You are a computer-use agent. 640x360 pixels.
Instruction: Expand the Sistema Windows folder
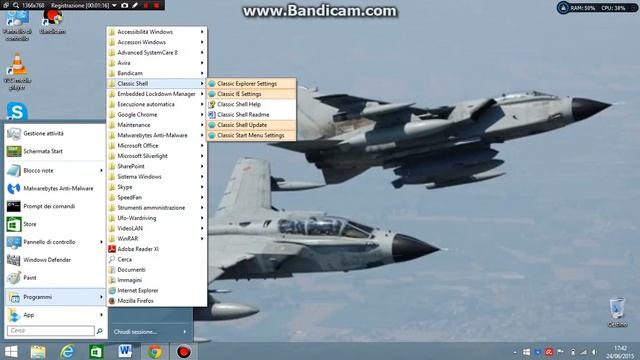click(157, 177)
